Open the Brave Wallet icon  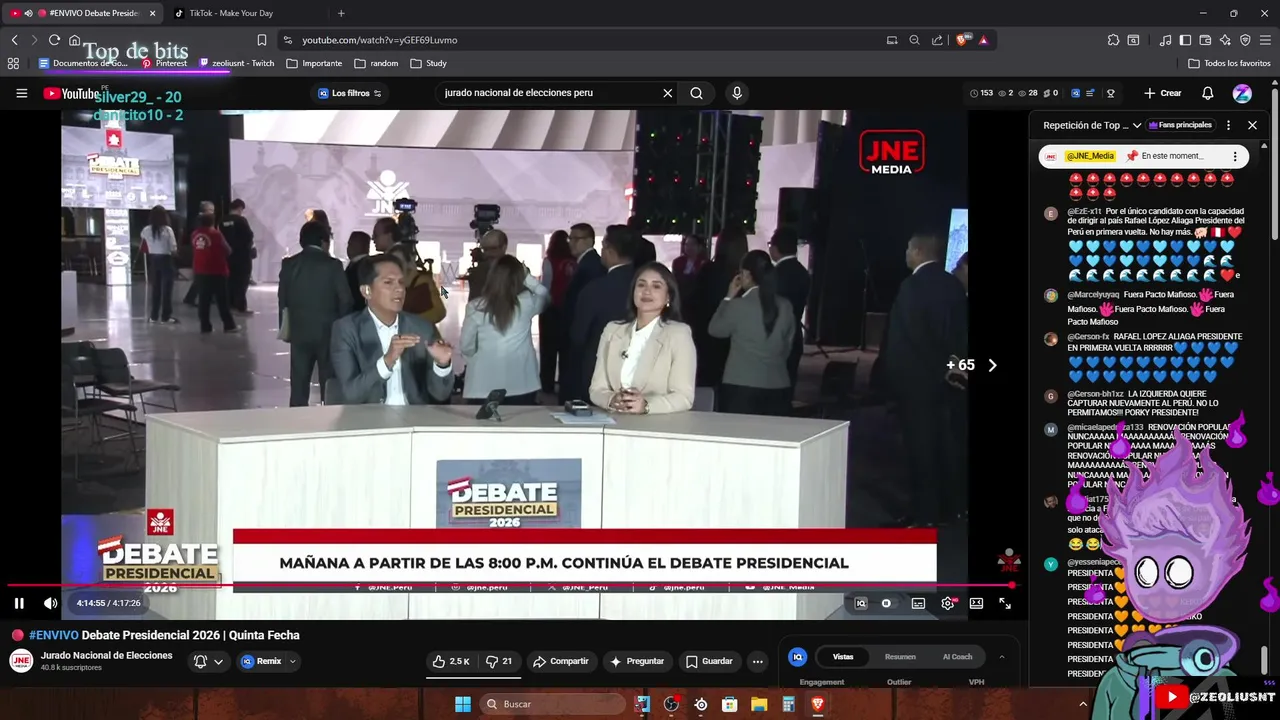pos(1205,40)
